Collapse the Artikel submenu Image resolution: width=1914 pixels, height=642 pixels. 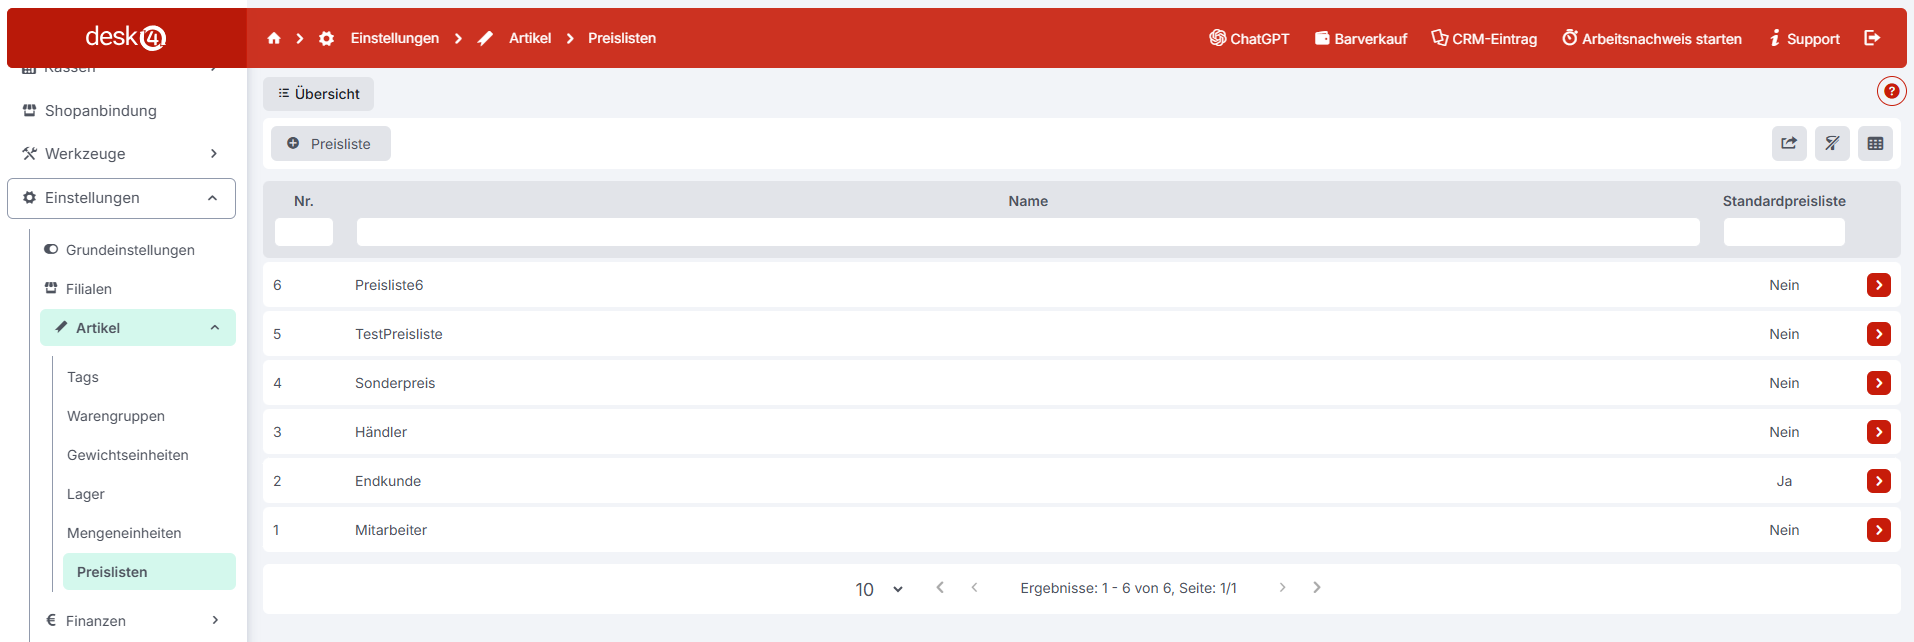click(x=215, y=328)
